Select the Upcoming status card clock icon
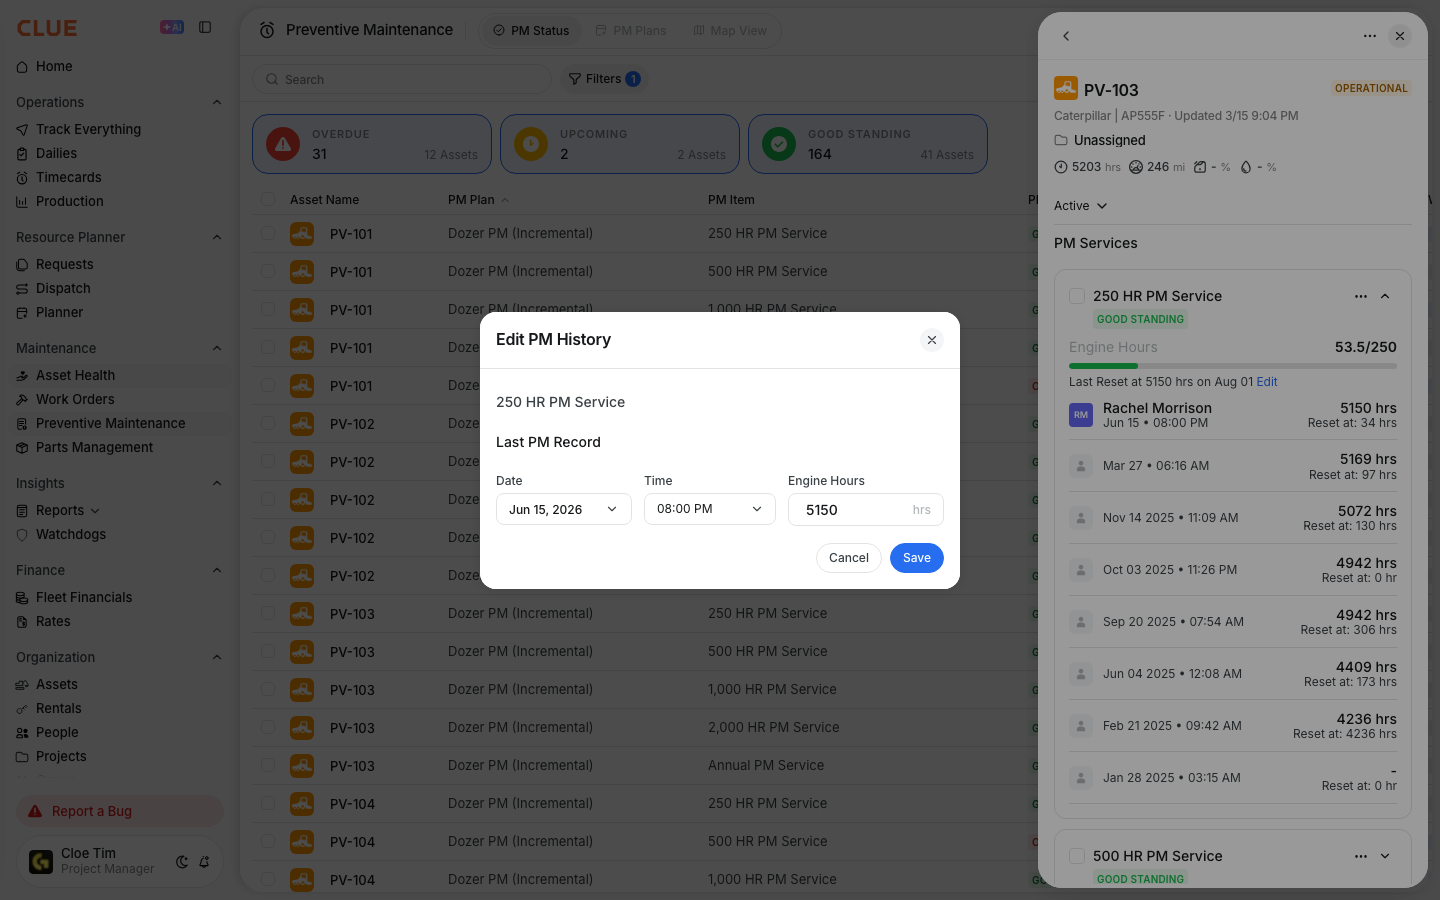This screenshot has width=1440, height=900. point(531,144)
